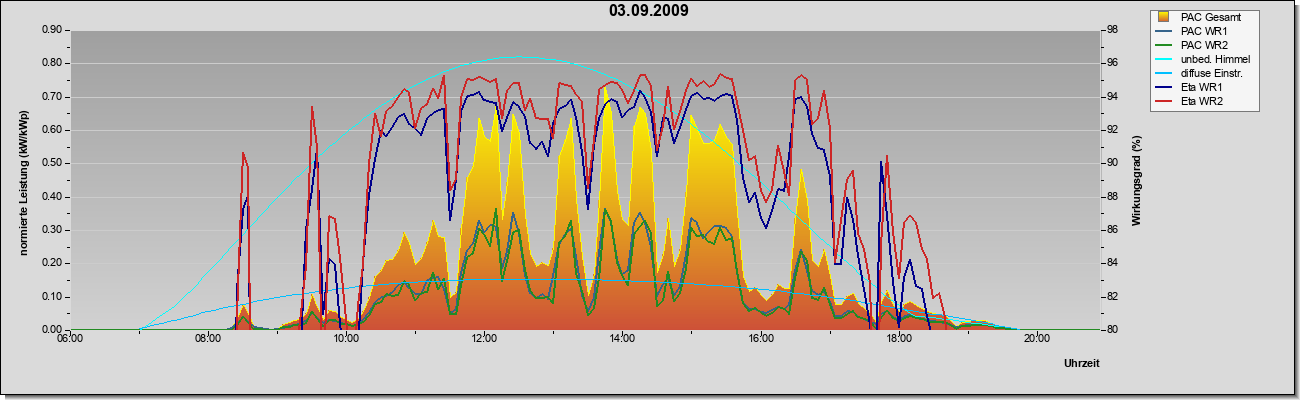This screenshot has width=1300, height=400.
Task: Click the Wirkungsgrad (%) axis title
Action: point(1137,181)
